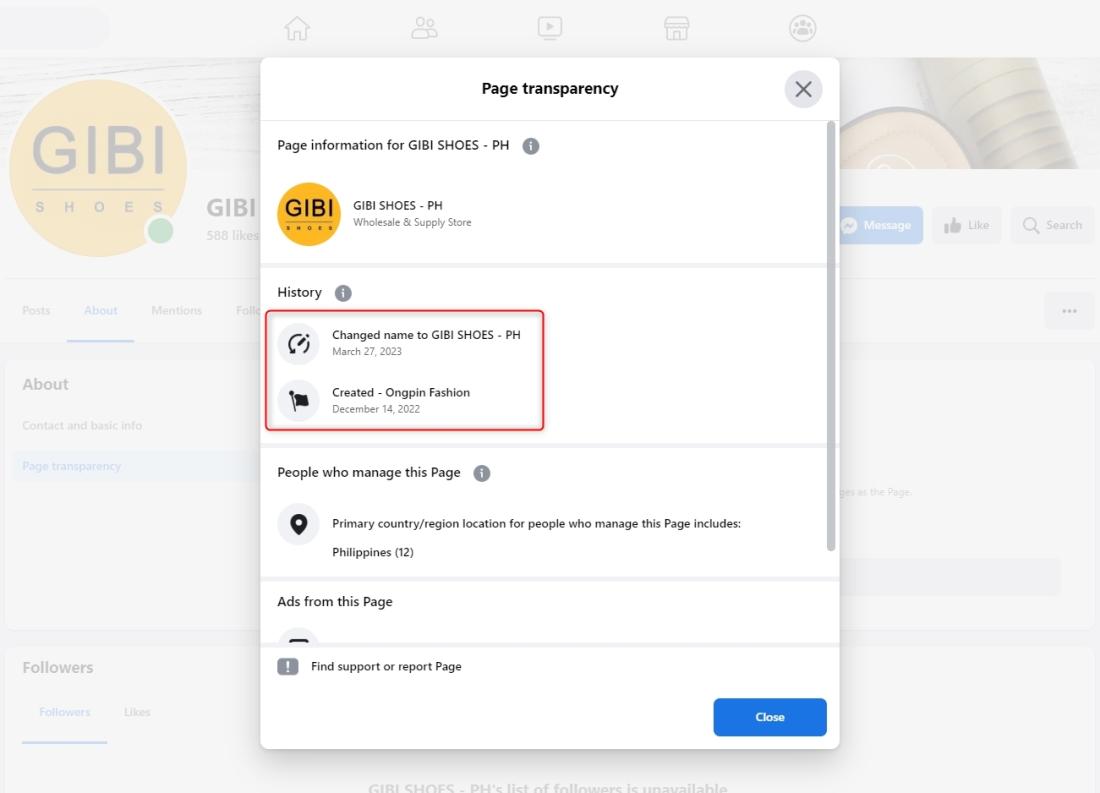Screen dimensions: 1100x793
Task: Open the three-dots more options menu
Action: click(1069, 311)
